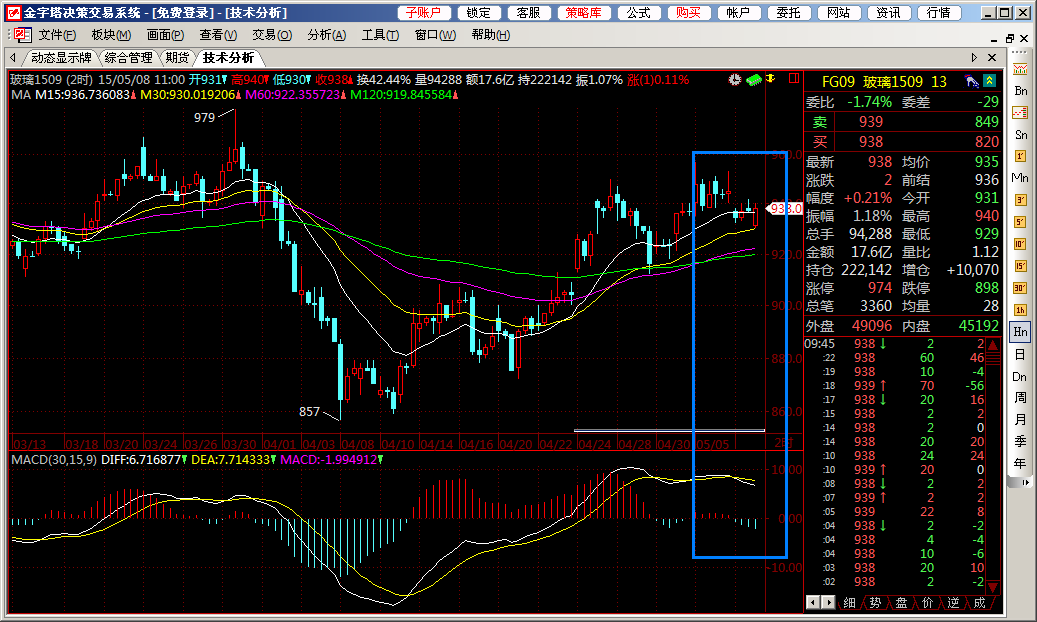The width and height of the screenshot is (1037, 622).
Task: Switch to the 价 bottom tab
Action: 928,603
